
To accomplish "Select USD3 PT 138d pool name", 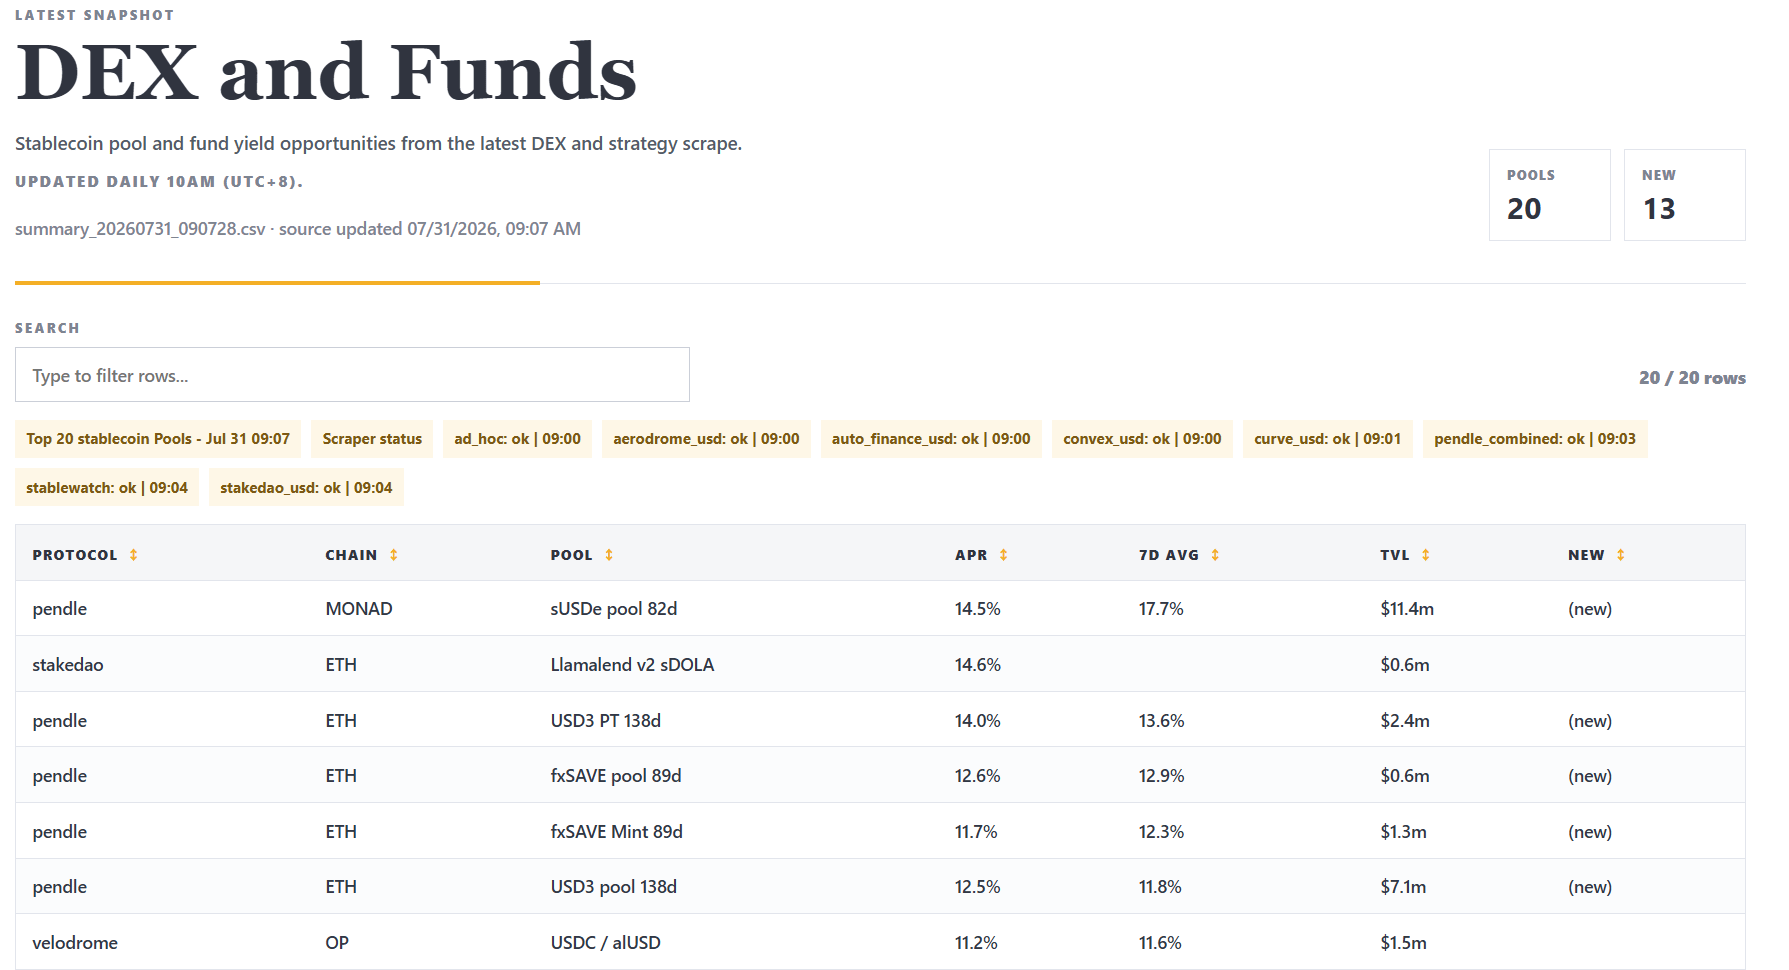I will point(606,721).
